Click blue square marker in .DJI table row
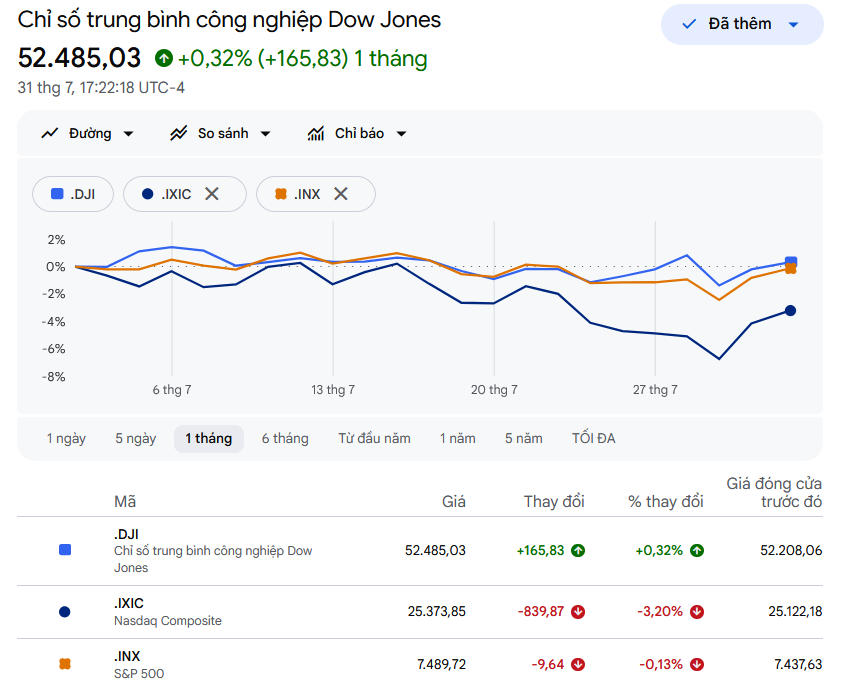842x682 pixels. pos(65,550)
